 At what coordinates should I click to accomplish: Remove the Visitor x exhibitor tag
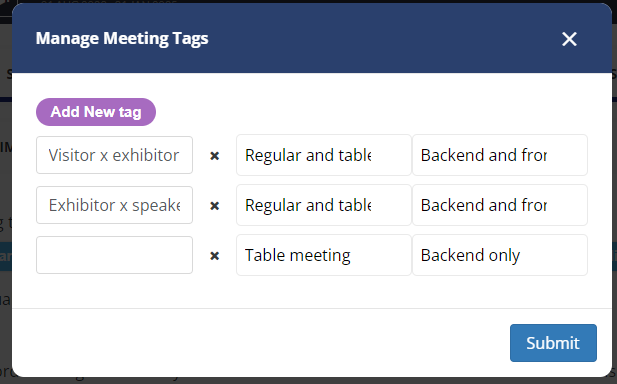[214, 156]
